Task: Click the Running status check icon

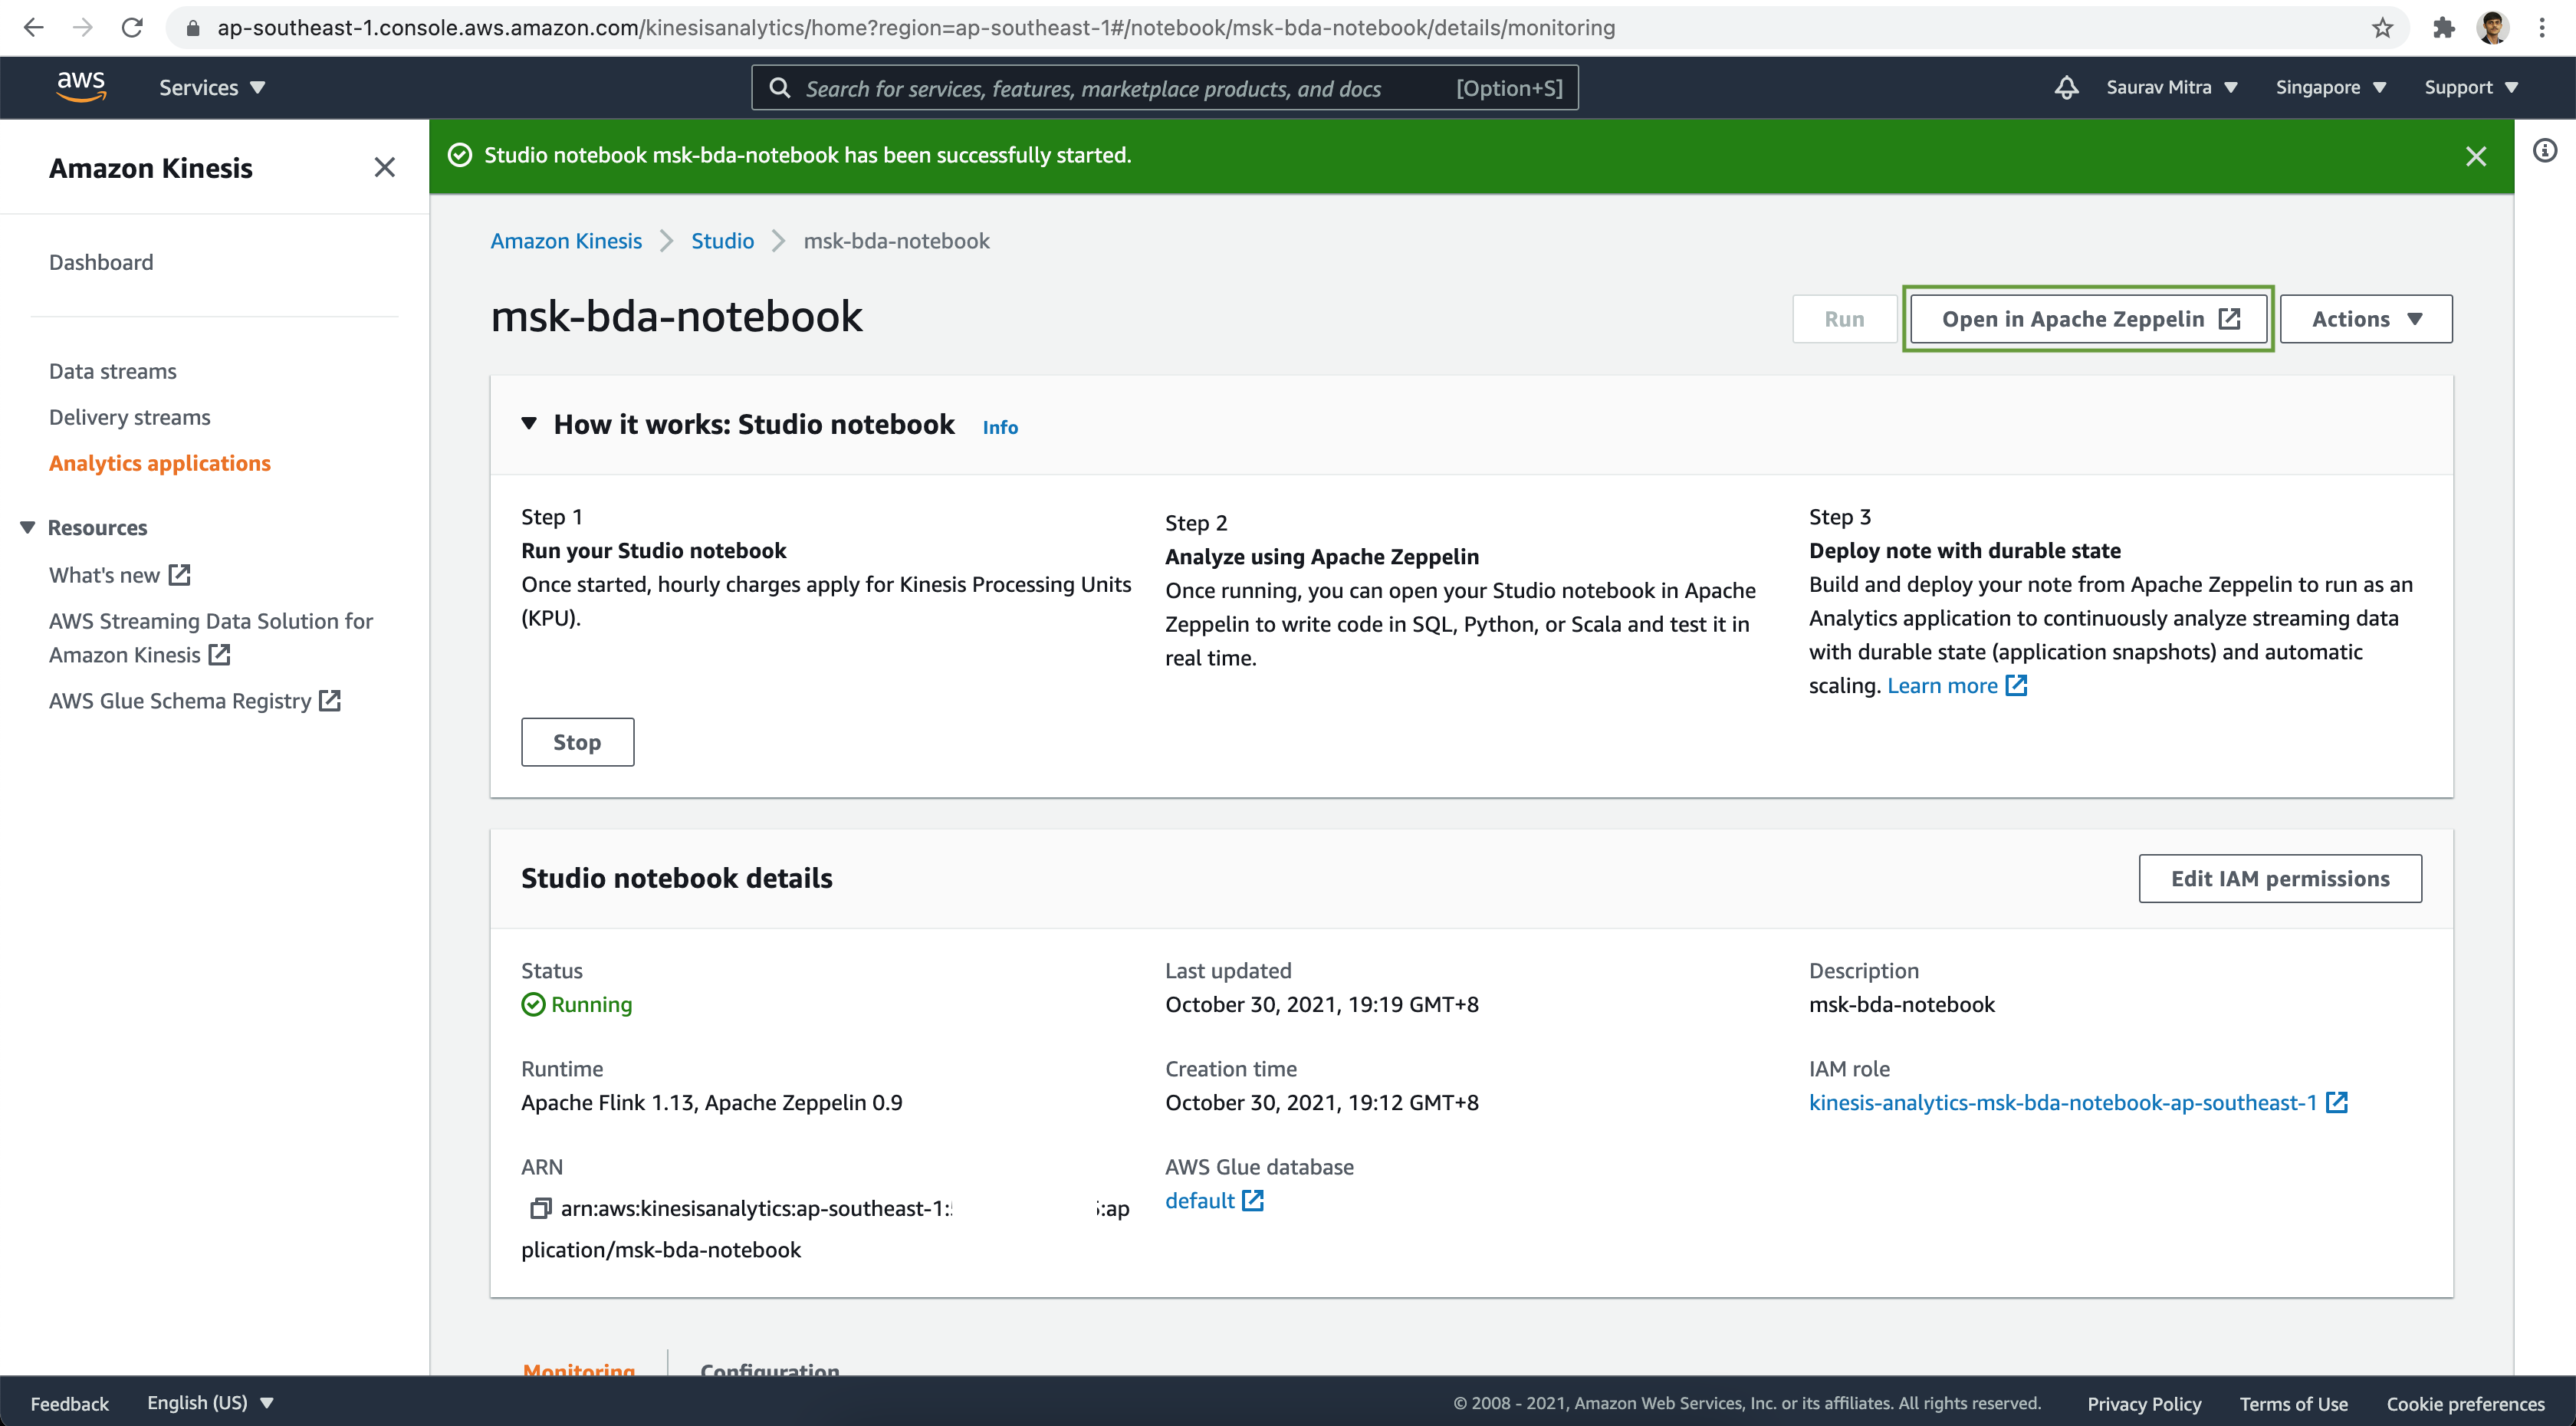Action: [533, 1004]
